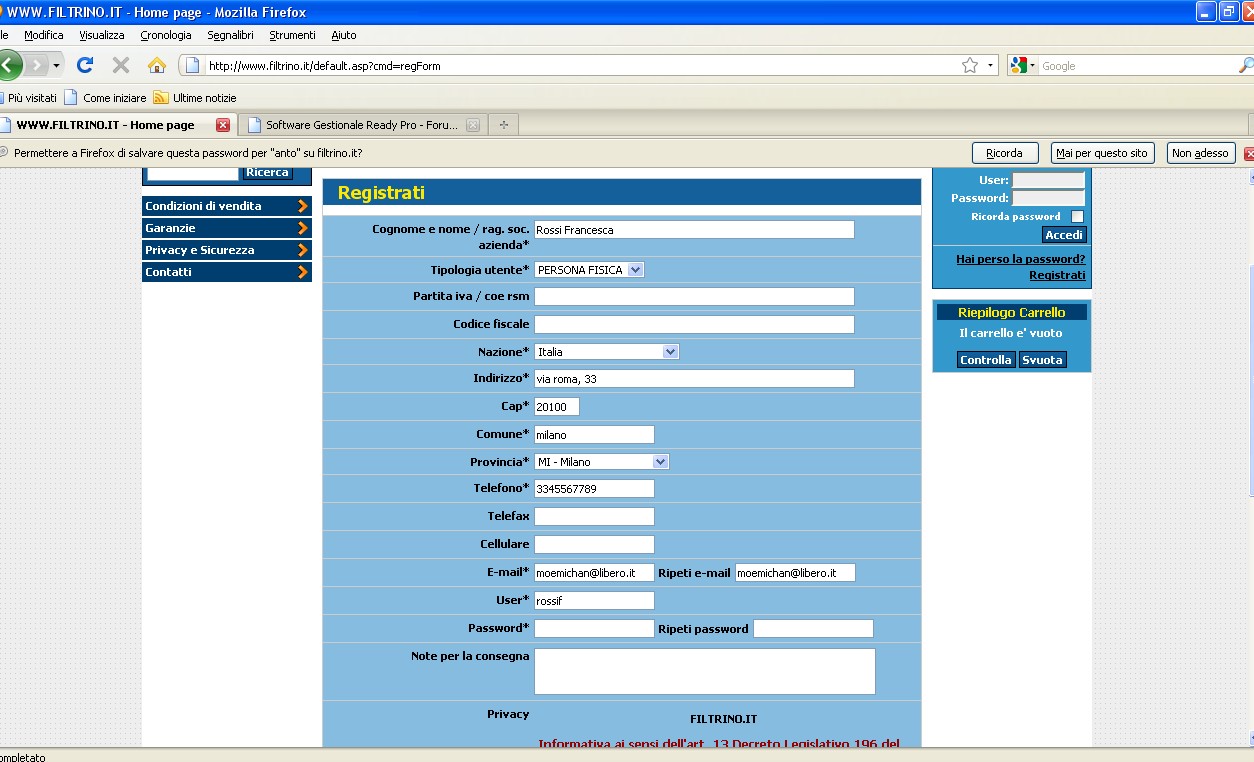
Task: Click the Ripeti e-mail field
Action: [x=795, y=573]
